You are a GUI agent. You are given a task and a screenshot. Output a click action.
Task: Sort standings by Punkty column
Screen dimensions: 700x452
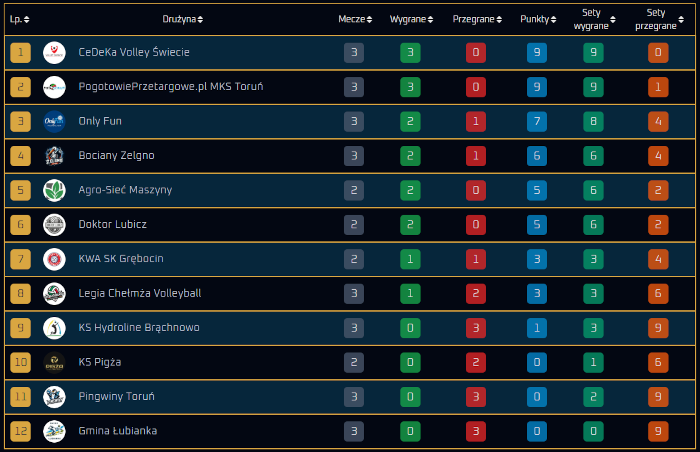pyautogui.click(x=540, y=19)
